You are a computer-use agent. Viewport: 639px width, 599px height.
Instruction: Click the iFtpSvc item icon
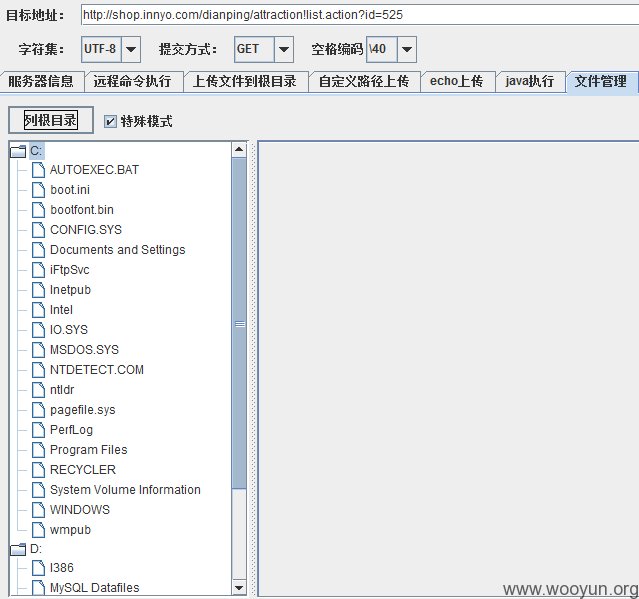38,269
